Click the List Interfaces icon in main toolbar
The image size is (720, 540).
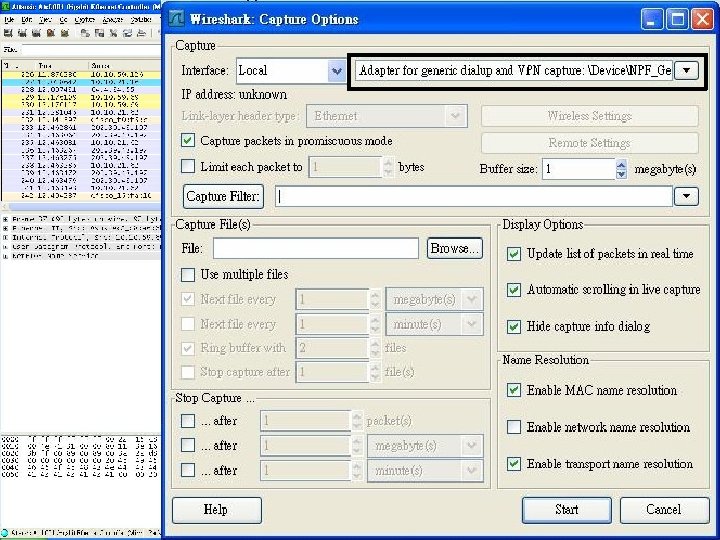[8, 33]
